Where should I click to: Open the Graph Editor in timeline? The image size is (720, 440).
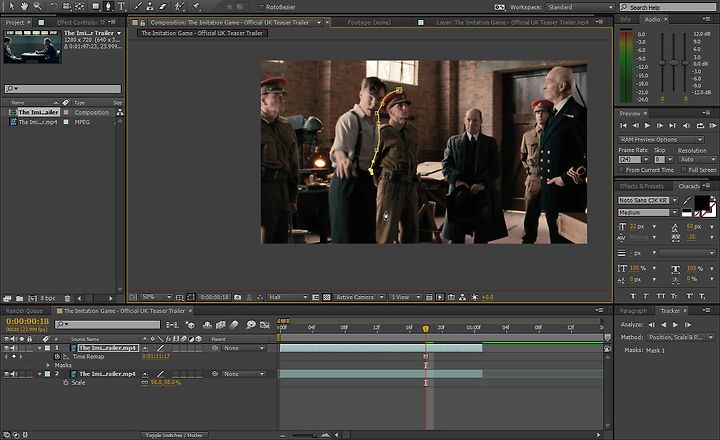[x=264, y=325]
